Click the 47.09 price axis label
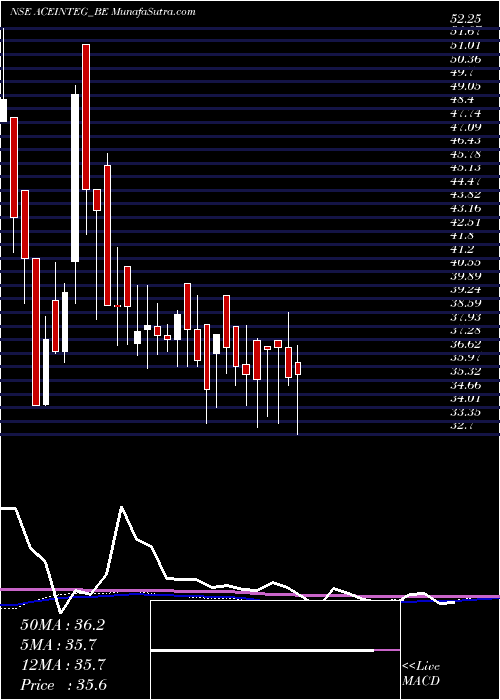Screen dimensions: 500x700 pyautogui.click(x=466, y=127)
